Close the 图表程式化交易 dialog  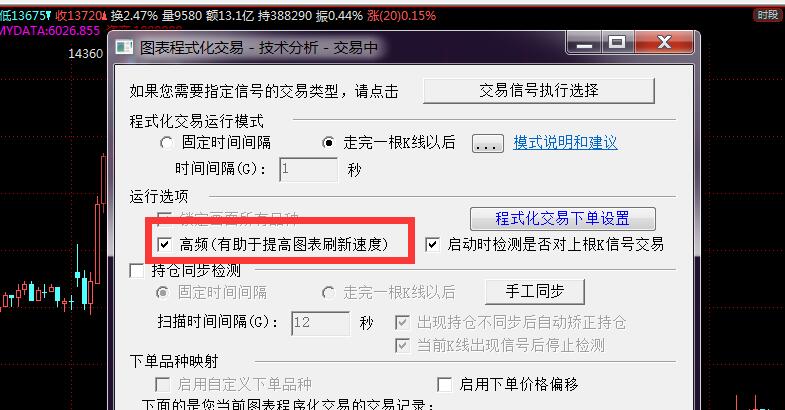pyautogui.click(x=664, y=43)
